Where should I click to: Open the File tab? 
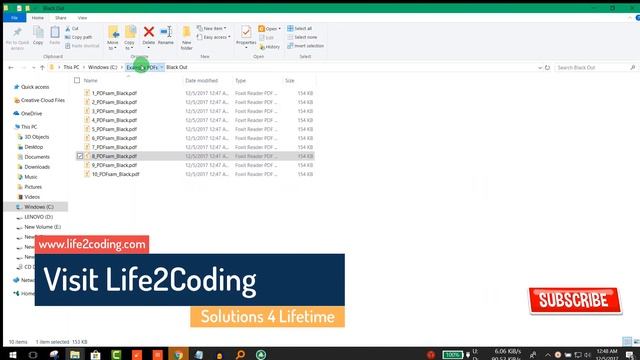click(14, 18)
